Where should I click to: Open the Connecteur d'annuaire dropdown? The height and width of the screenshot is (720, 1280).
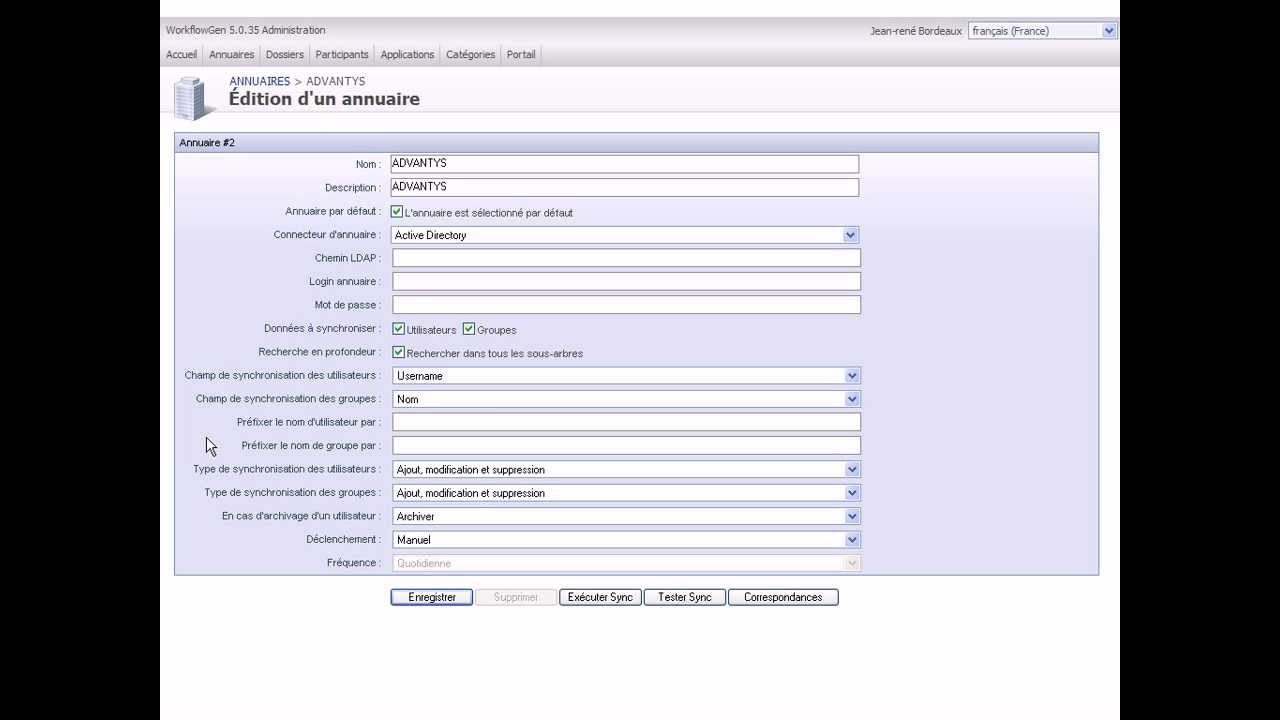[625, 235]
